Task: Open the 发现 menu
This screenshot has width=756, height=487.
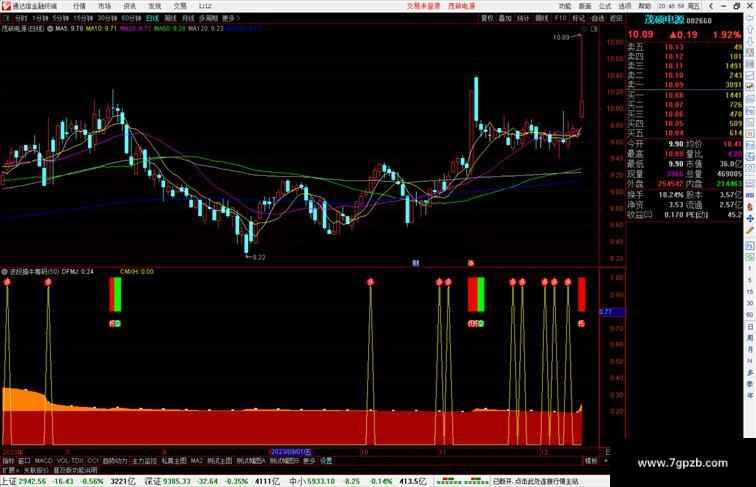Action: click(155, 6)
